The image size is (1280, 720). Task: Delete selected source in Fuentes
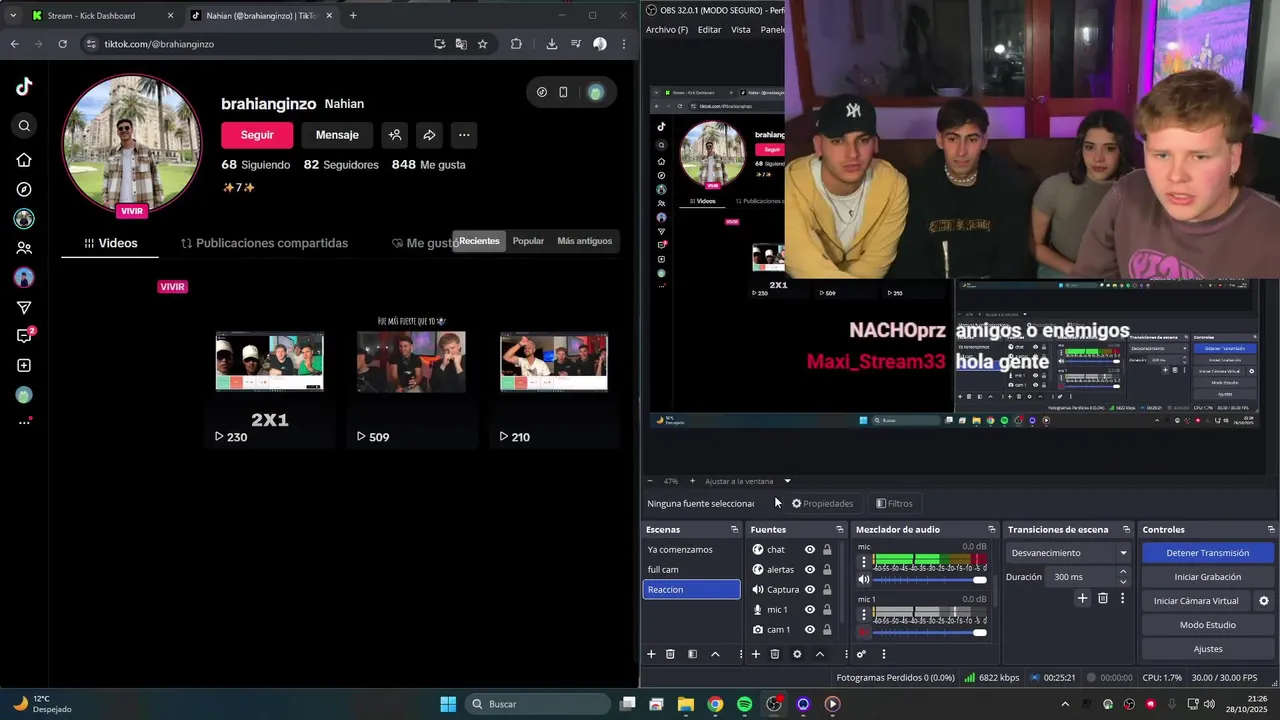pos(775,654)
